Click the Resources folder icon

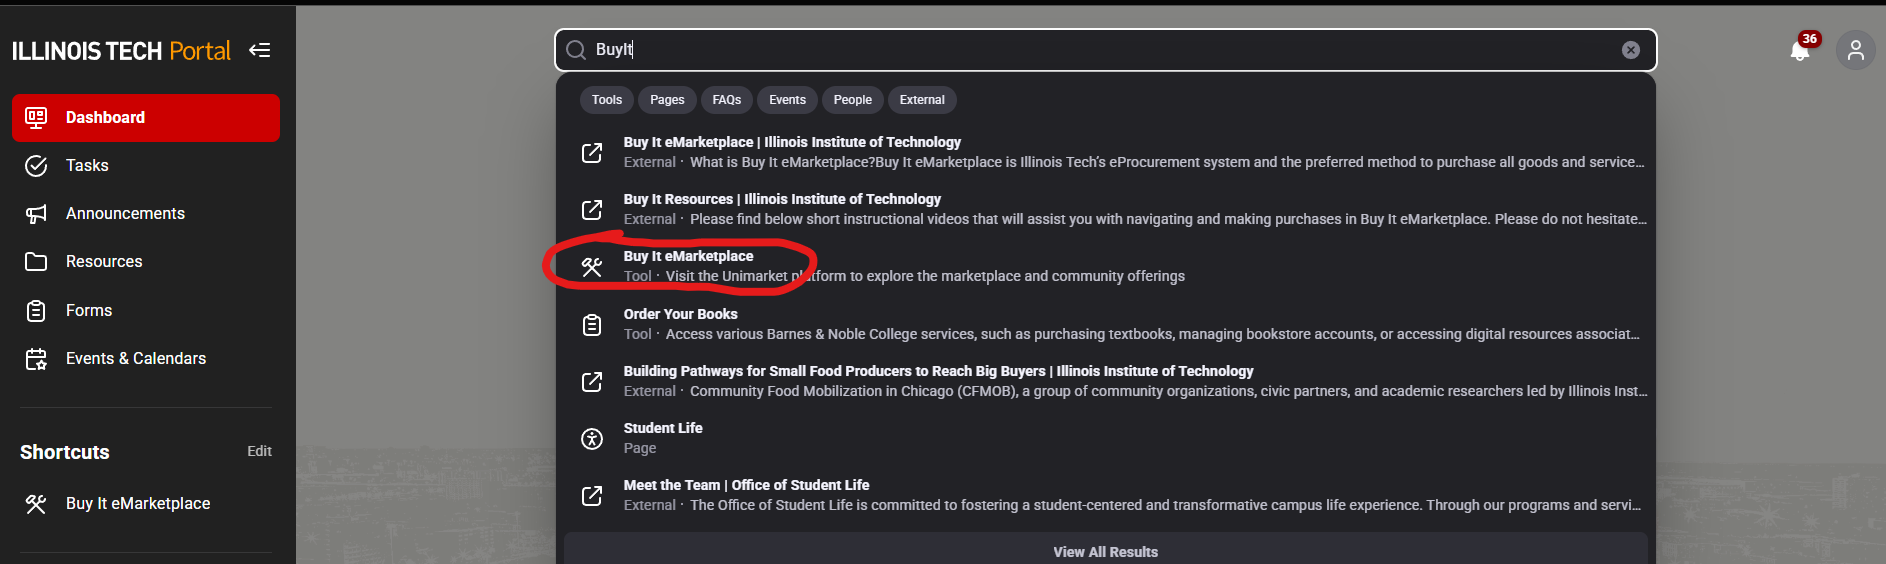tap(36, 262)
